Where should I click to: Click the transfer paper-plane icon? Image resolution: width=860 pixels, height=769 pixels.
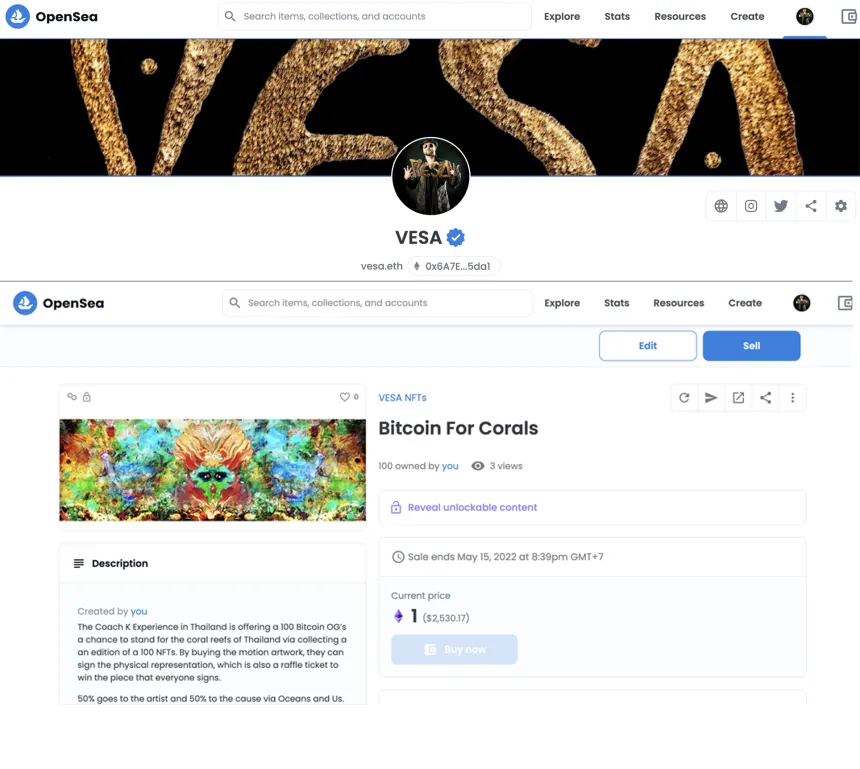pyautogui.click(x=711, y=398)
